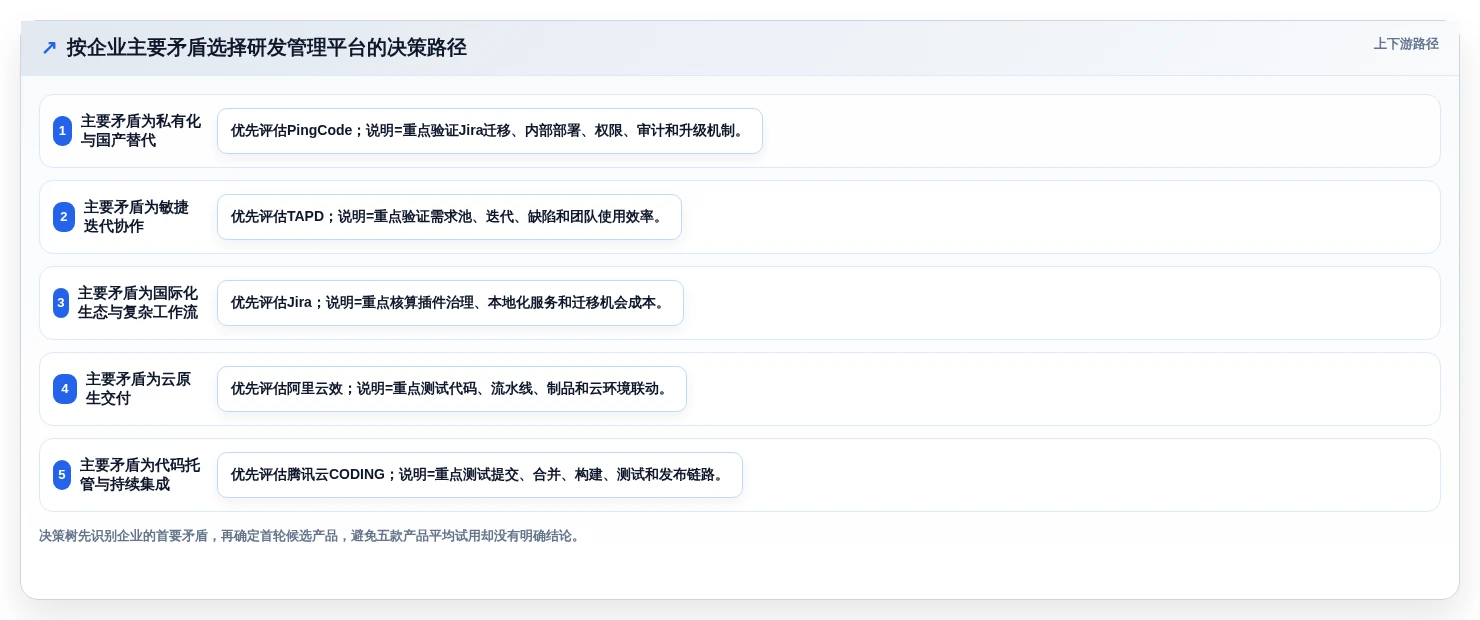The width and height of the screenshot is (1480, 620).
Task: Select label 主要矛盾为云原生交付
Action: (x=138, y=389)
